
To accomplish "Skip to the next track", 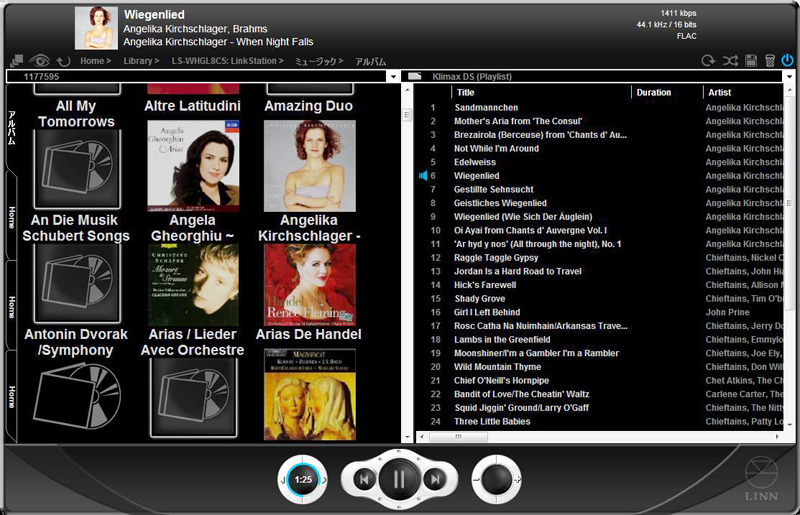I will pos(434,480).
